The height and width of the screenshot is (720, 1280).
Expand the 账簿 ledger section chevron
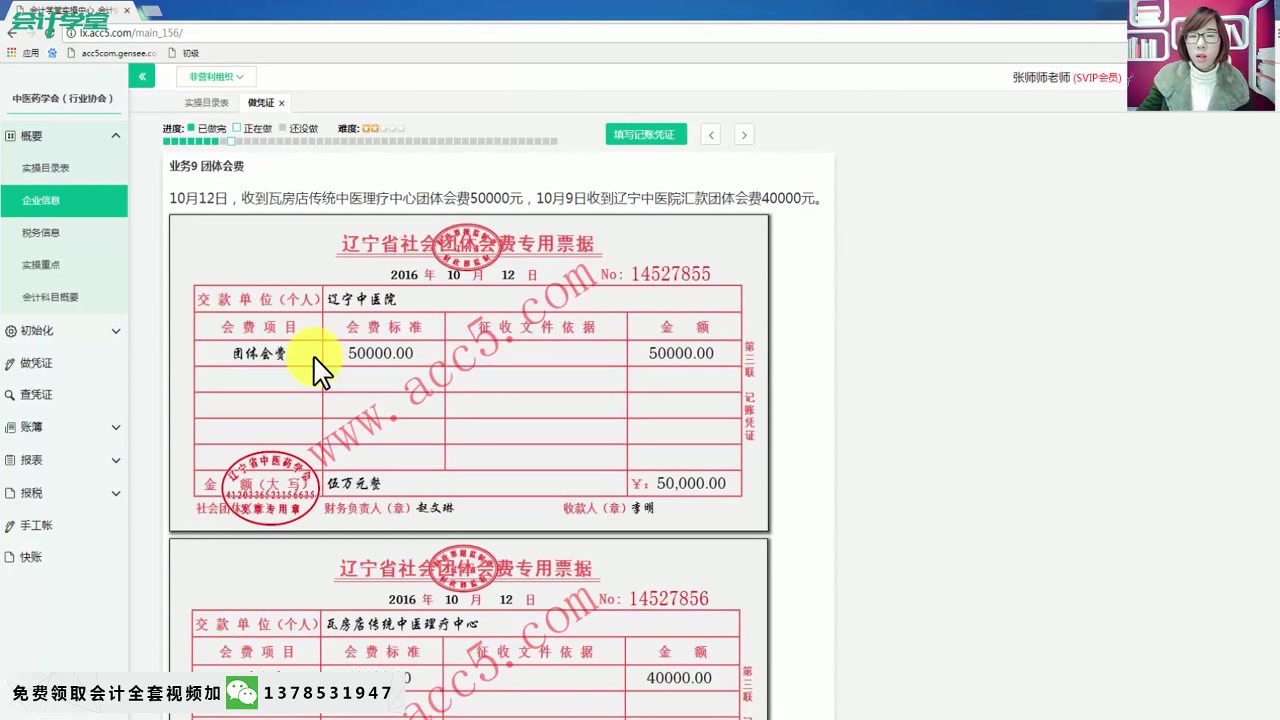116,427
